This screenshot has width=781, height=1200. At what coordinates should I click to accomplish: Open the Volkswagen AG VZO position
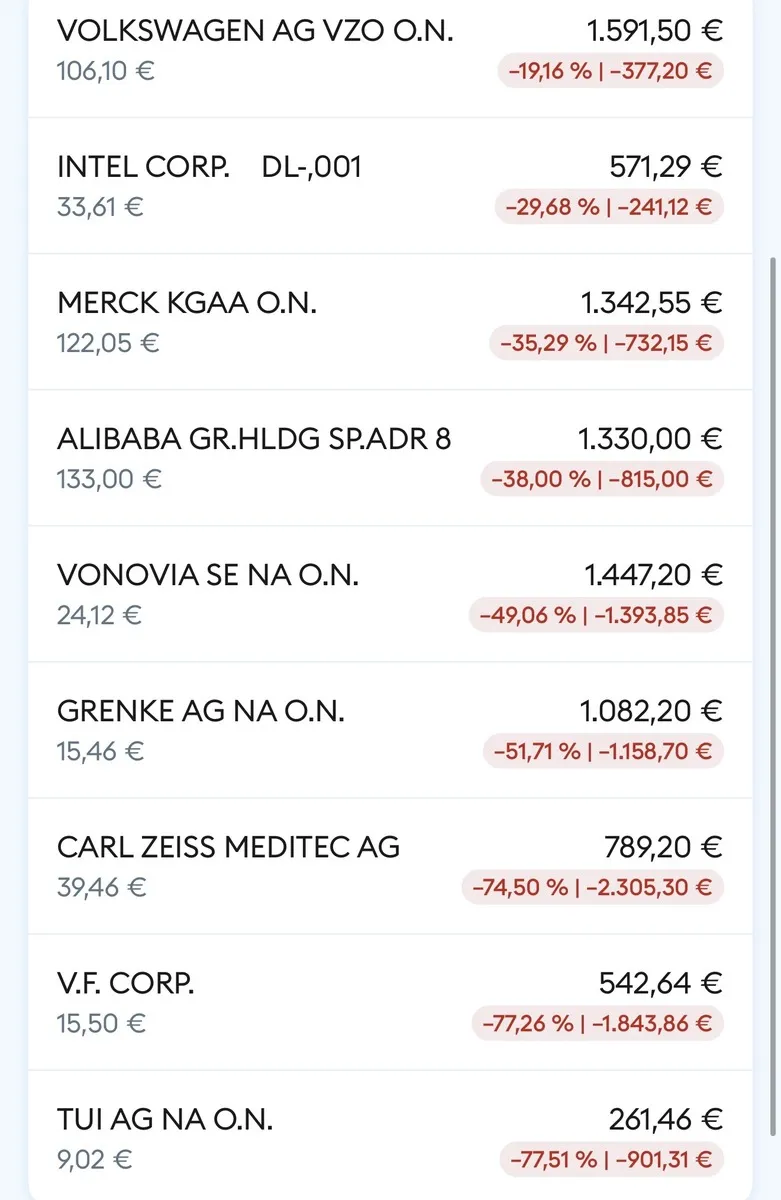[x=255, y=31]
